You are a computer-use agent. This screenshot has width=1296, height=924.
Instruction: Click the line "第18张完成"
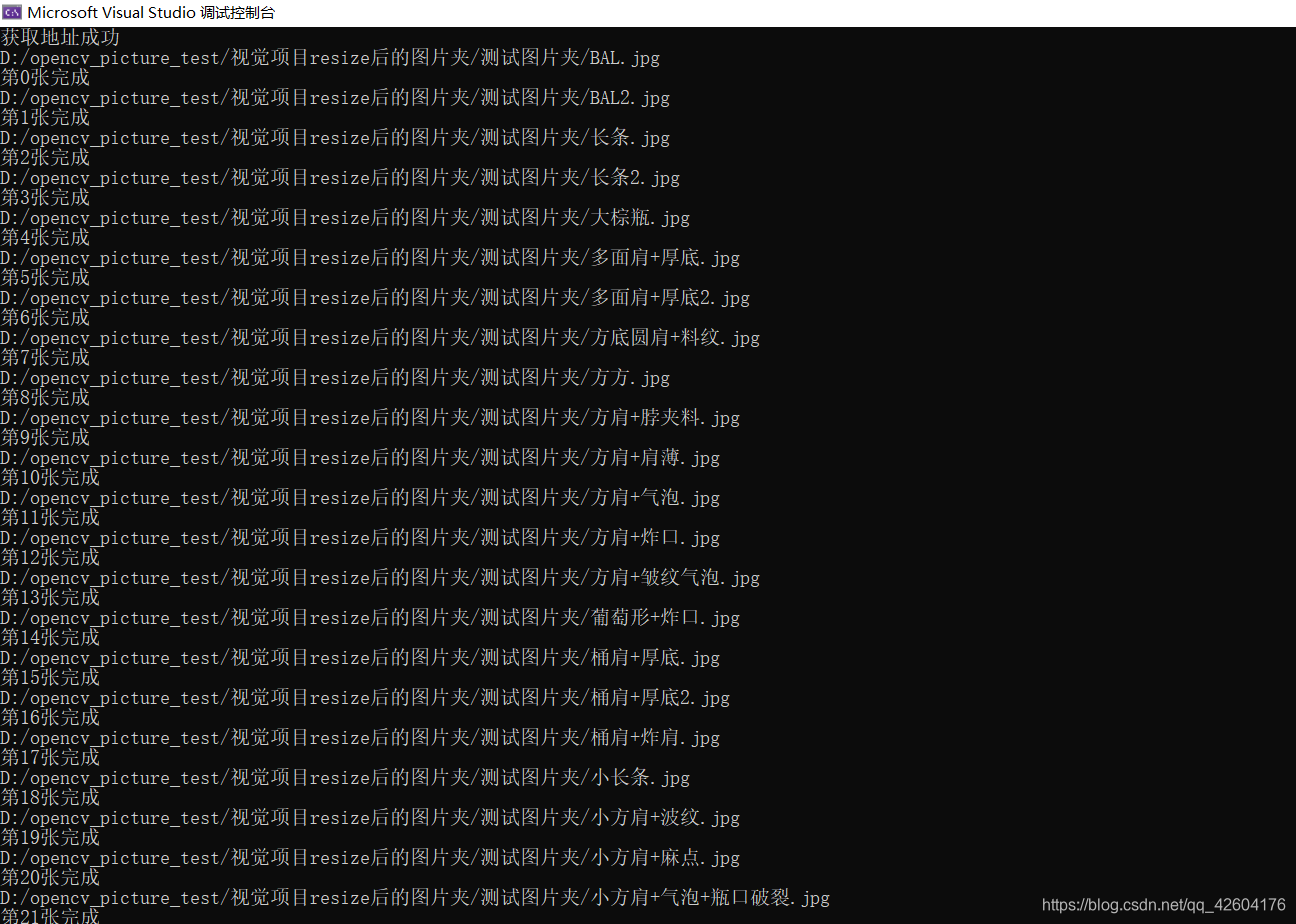click(50, 798)
